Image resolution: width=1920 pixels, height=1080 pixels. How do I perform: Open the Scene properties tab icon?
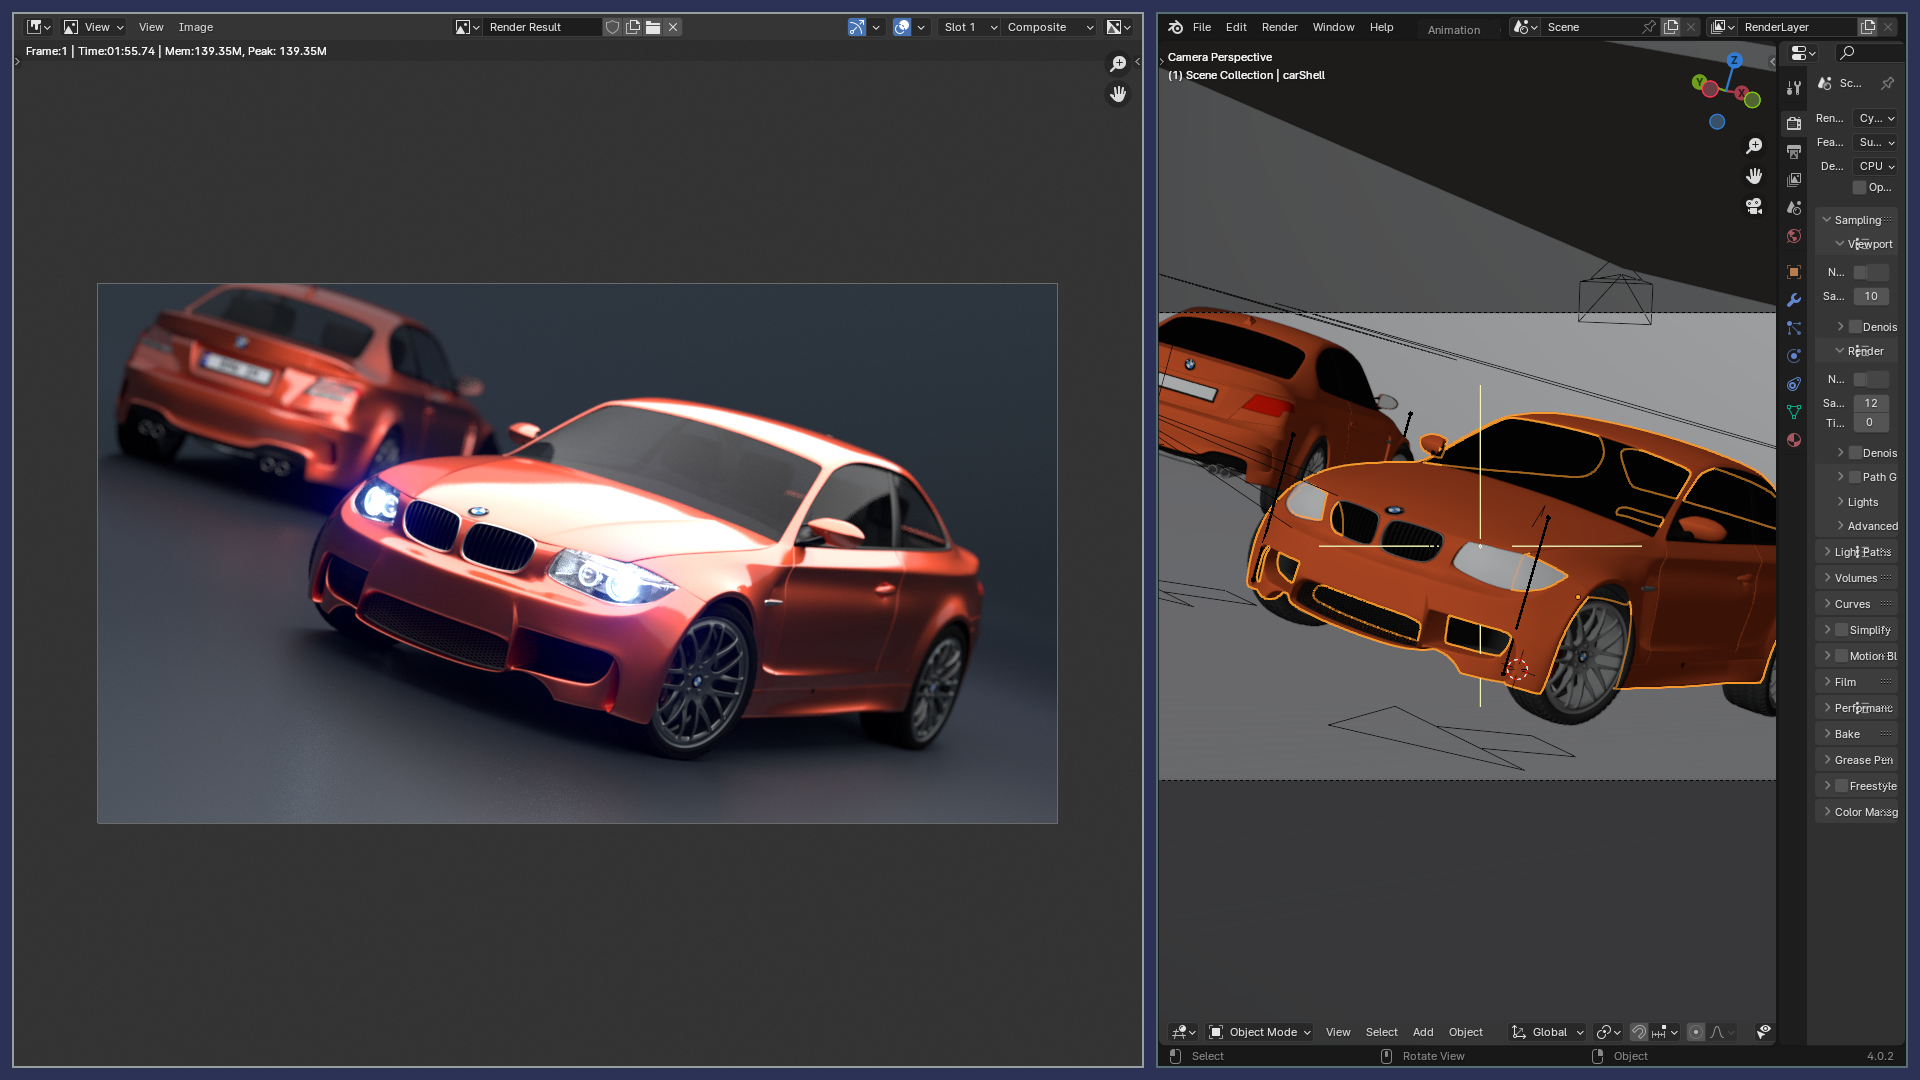click(x=1794, y=208)
